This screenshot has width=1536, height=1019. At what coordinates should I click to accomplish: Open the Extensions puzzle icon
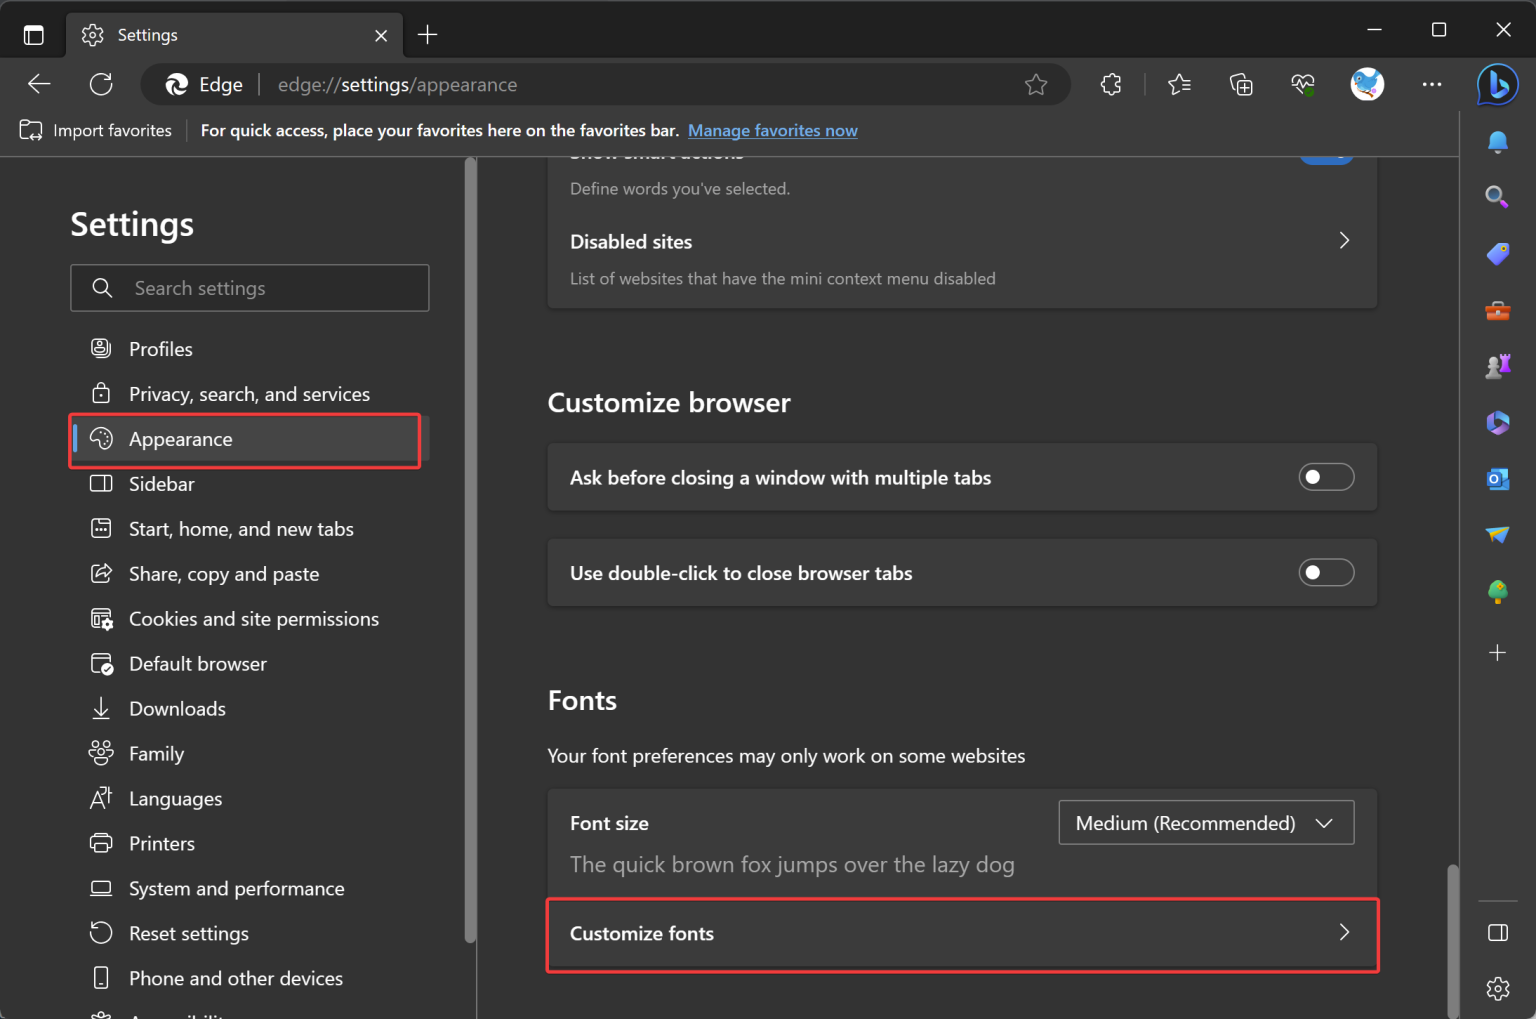click(1111, 84)
